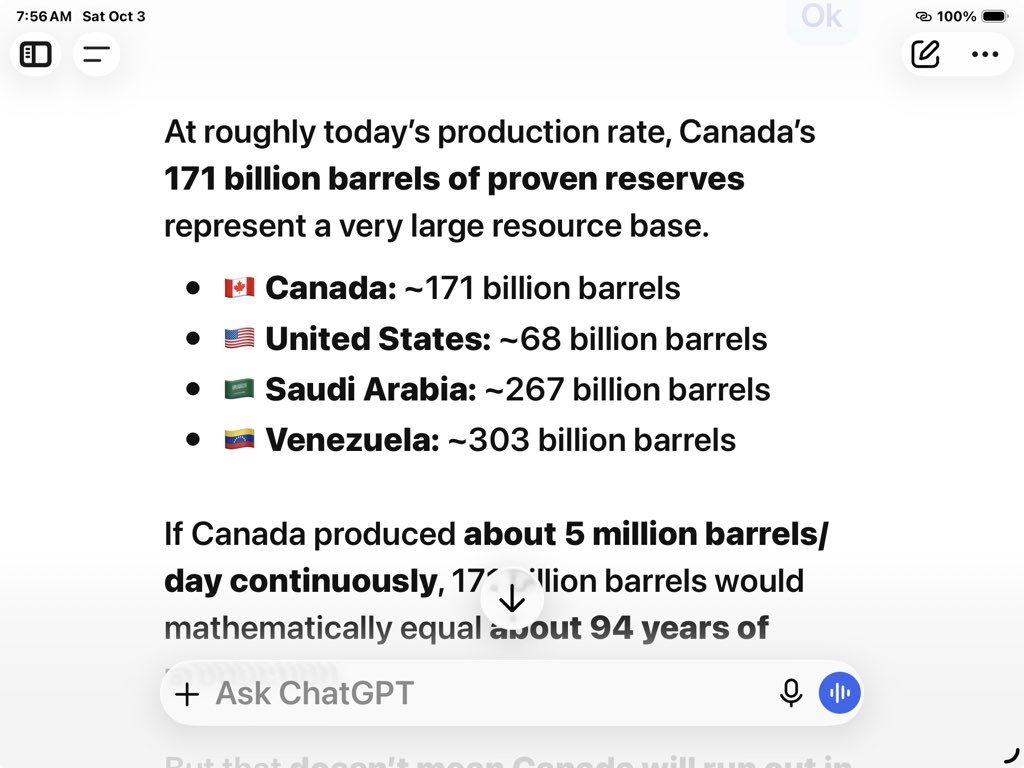Start a new chat with compose icon
1024x768 pixels.
[925, 54]
